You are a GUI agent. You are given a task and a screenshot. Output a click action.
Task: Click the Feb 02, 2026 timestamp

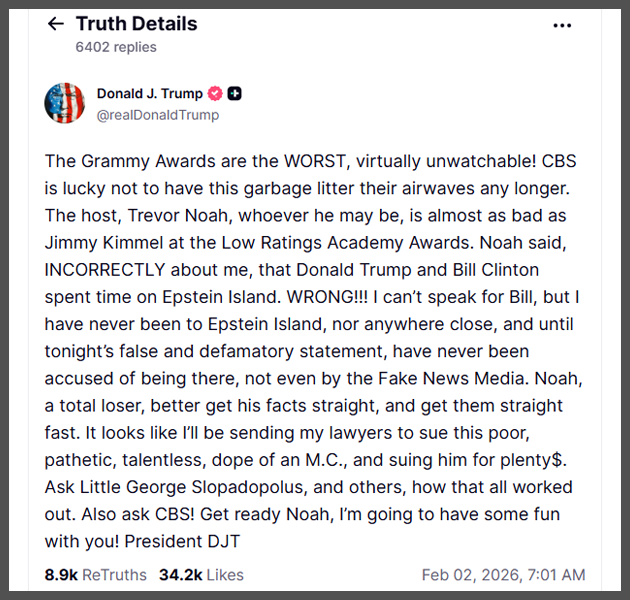pyautogui.click(x=503, y=575)
